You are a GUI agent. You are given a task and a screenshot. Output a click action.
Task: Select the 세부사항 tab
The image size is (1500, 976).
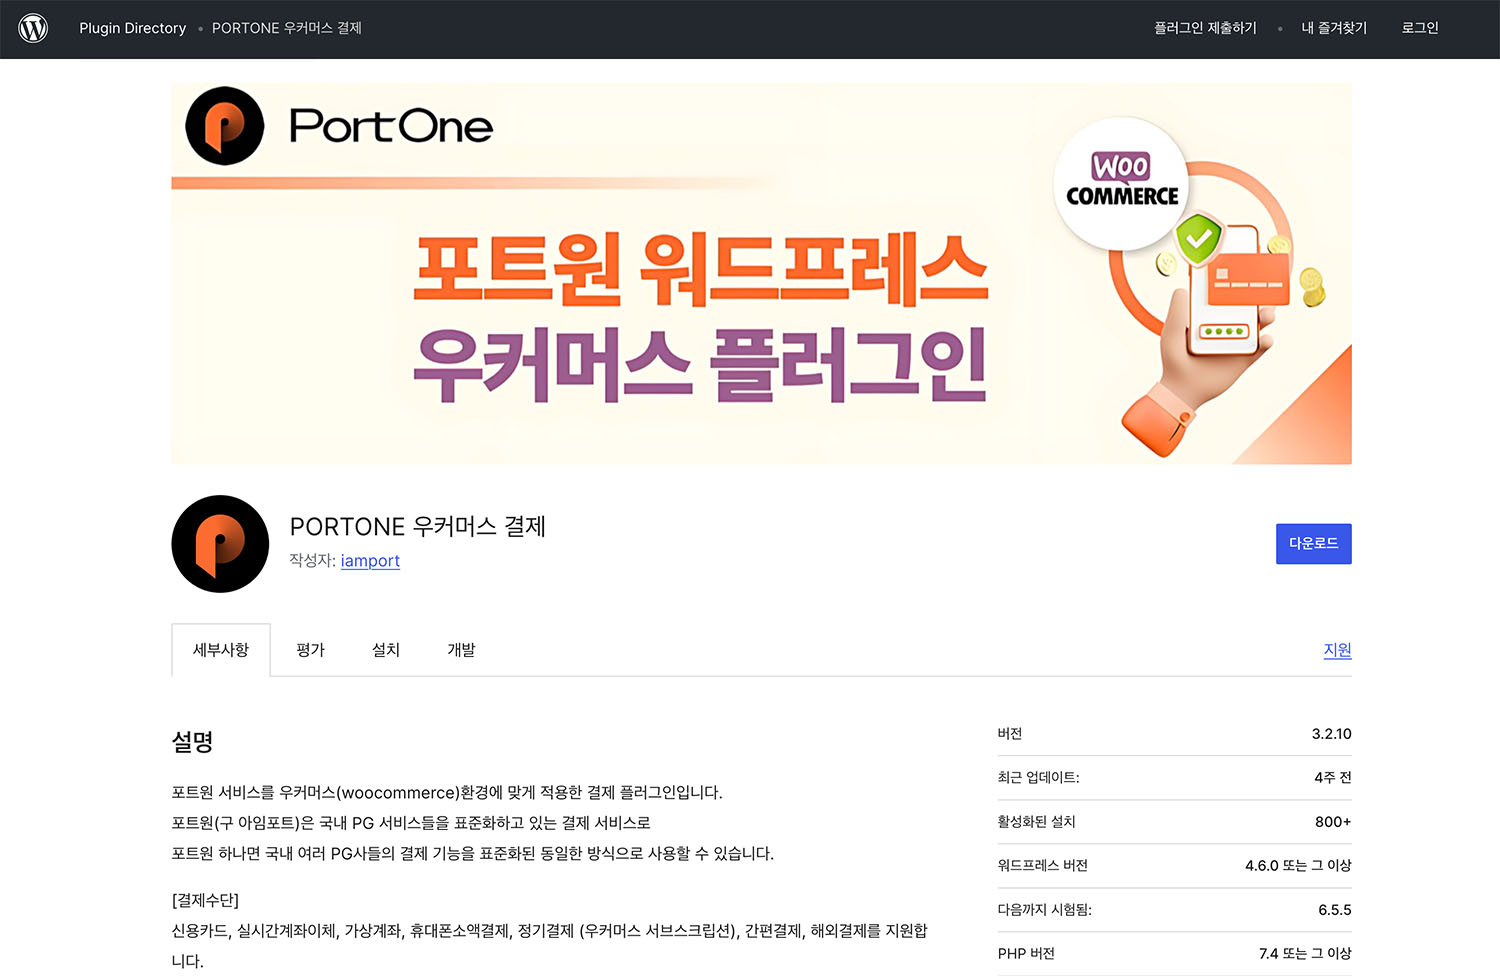coord(221,650)
